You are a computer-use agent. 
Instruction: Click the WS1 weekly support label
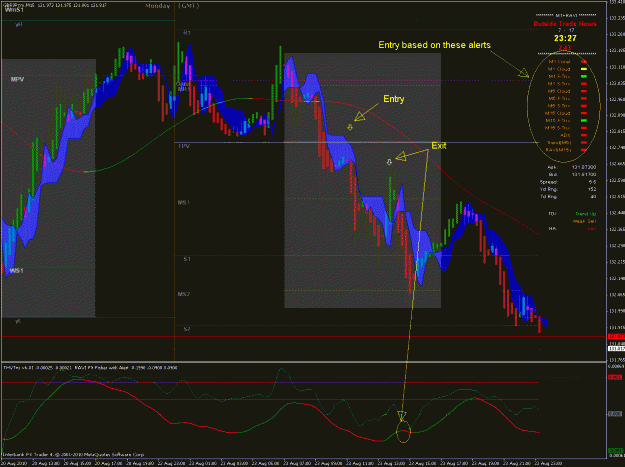[x=16, y=271]
